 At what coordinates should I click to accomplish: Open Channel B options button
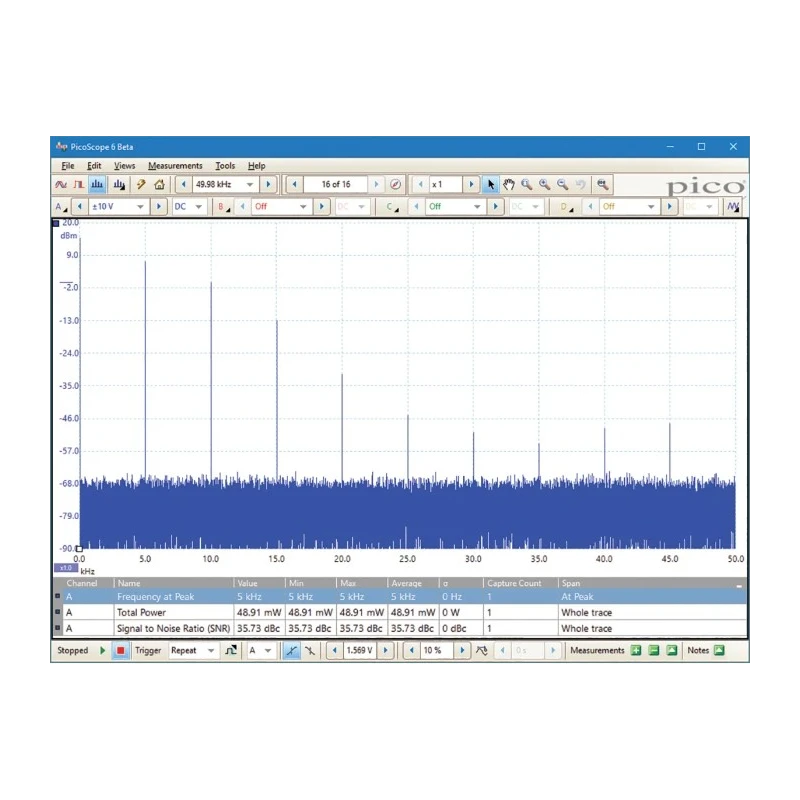click(224, 207)
